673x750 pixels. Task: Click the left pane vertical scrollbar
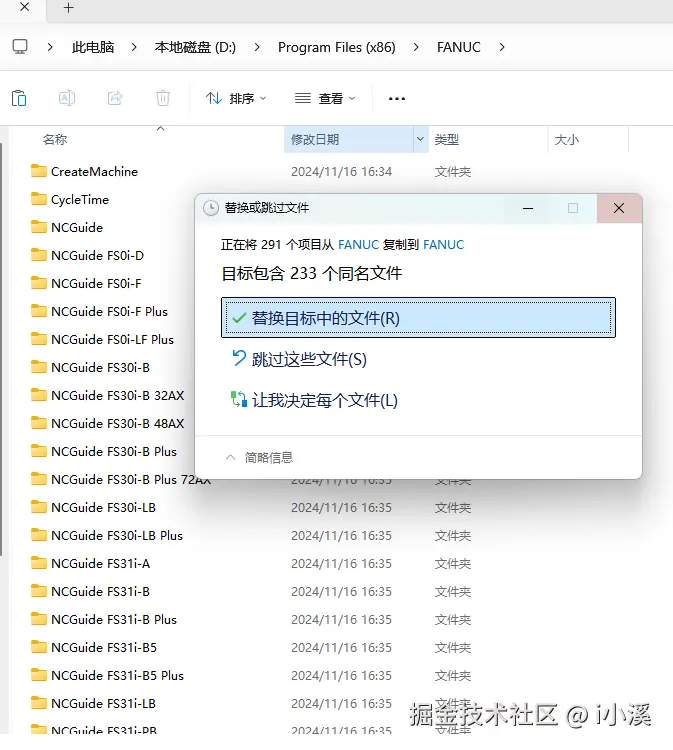1,349
